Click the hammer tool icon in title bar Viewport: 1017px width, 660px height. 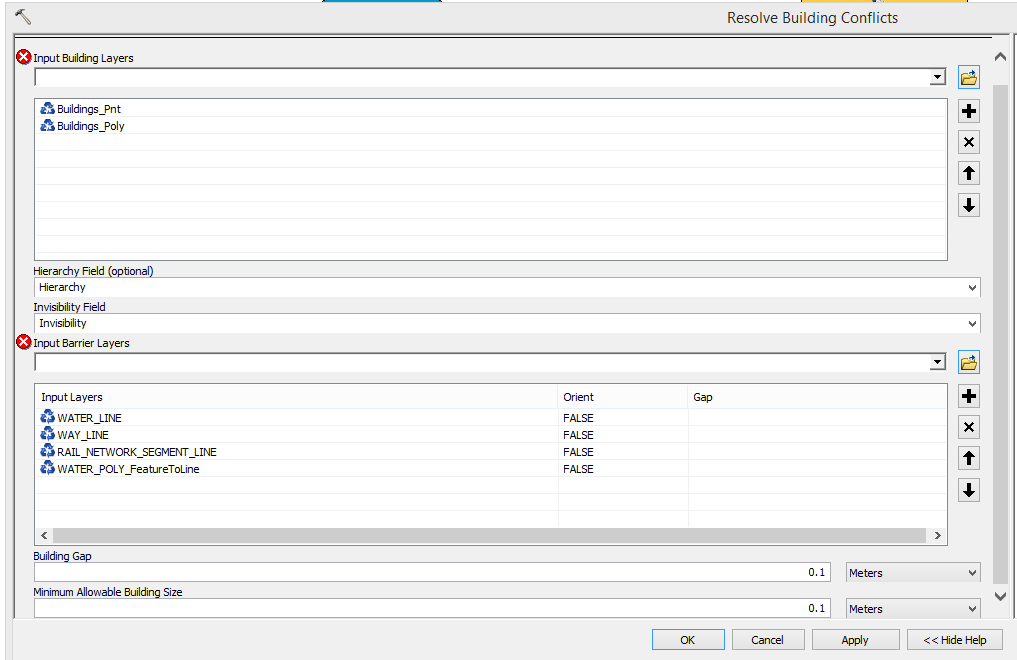coord(23,16)
